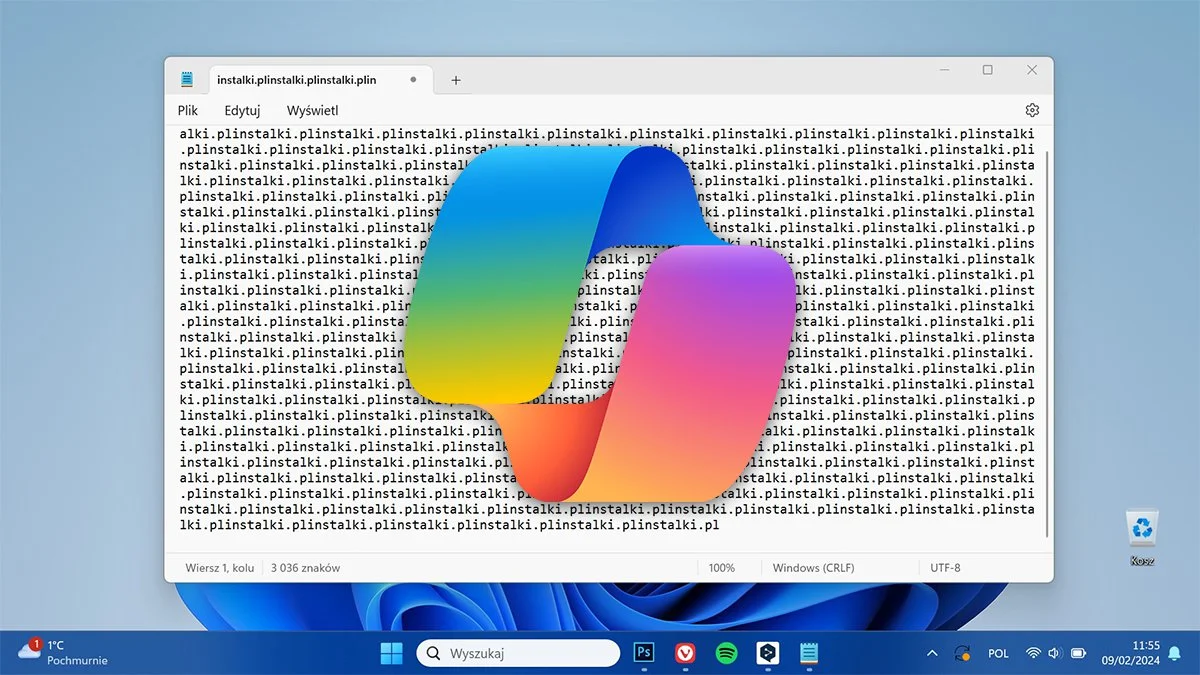Launch Vivaldi browser from taskbar

(686, 653)
